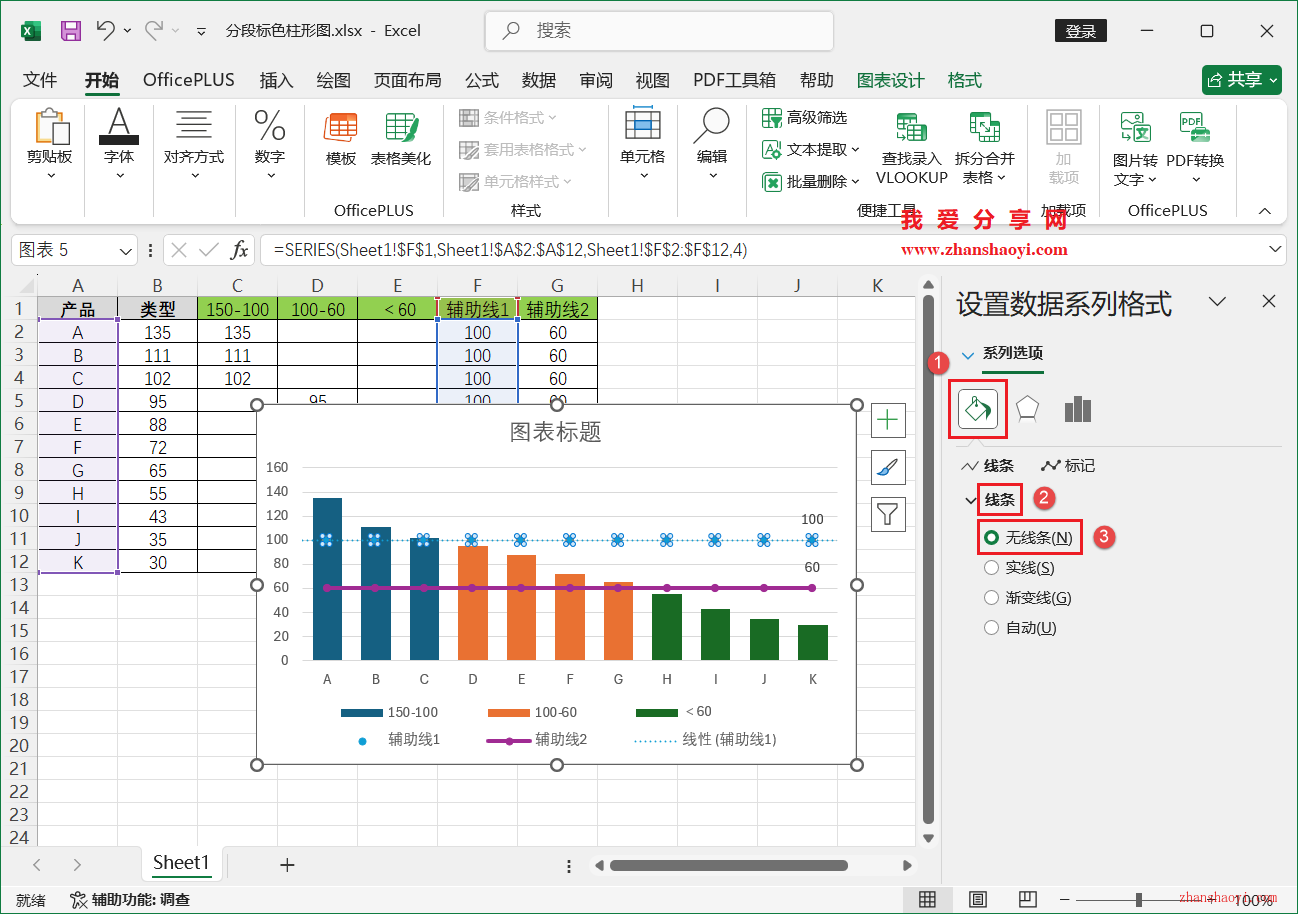Select the 高级筛选 icon
Screen dimensions: 1298x914
[x=772, y=117]
